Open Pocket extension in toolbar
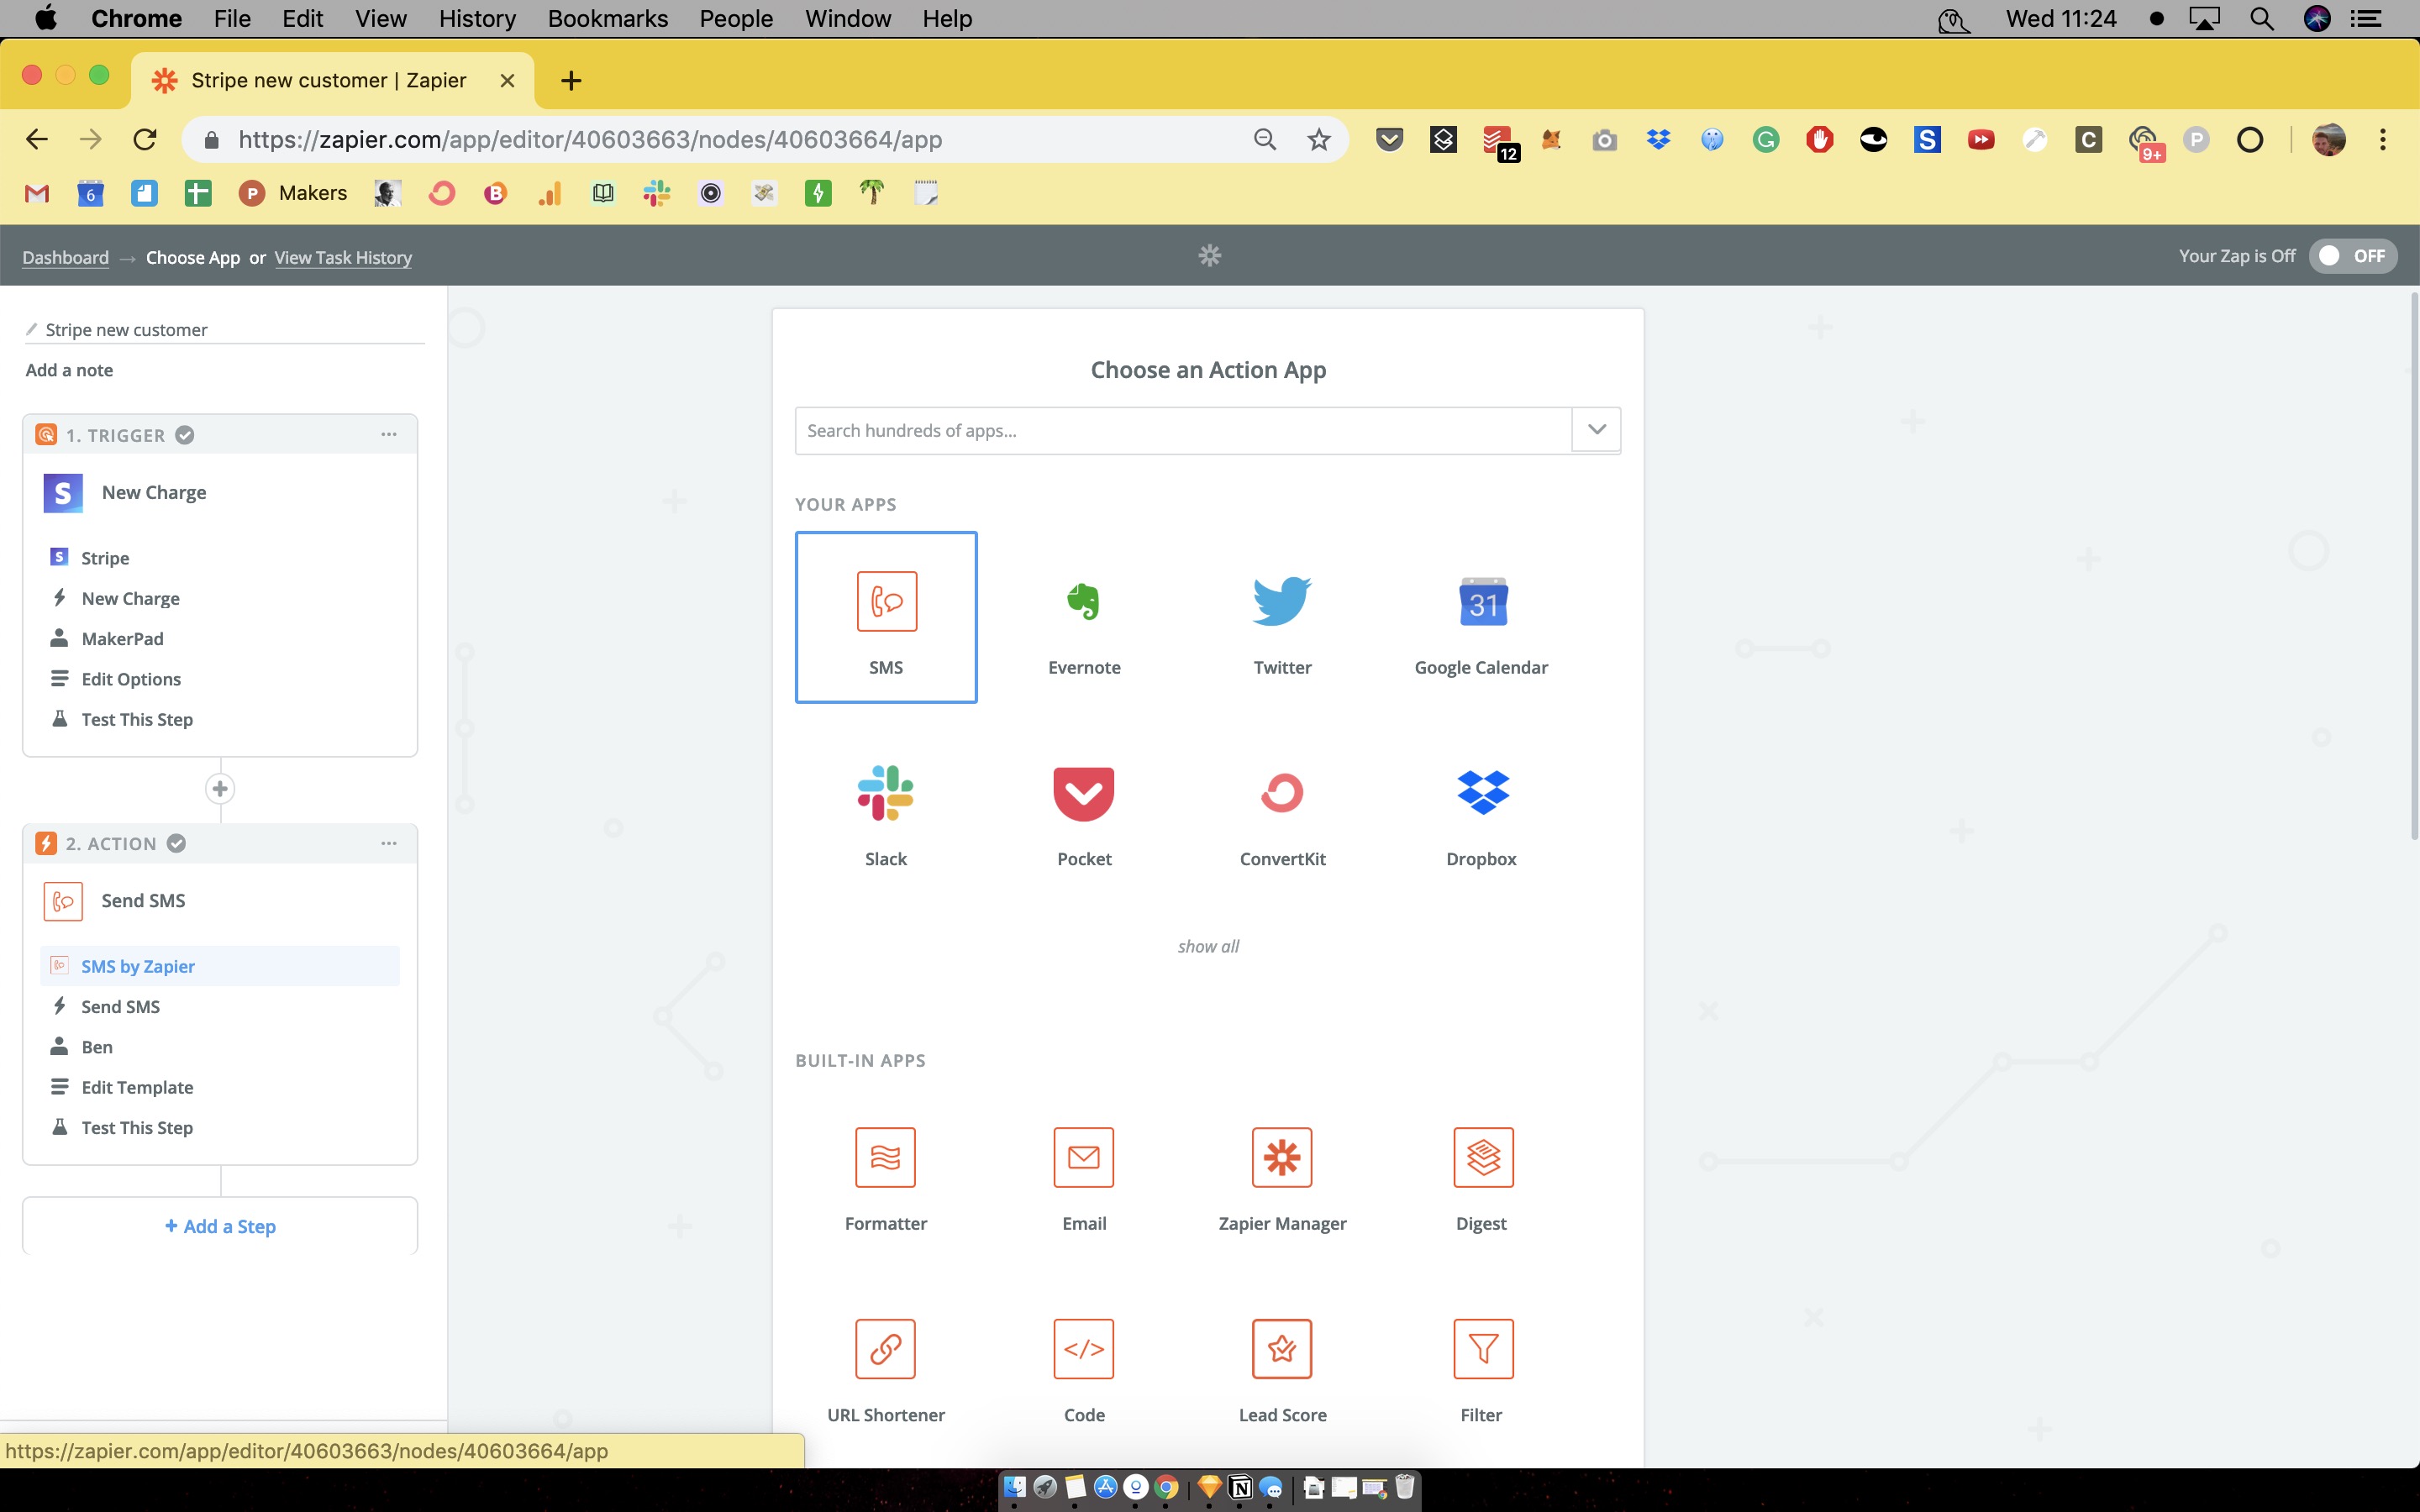2420x1512 pixels. pos(1389,140)
